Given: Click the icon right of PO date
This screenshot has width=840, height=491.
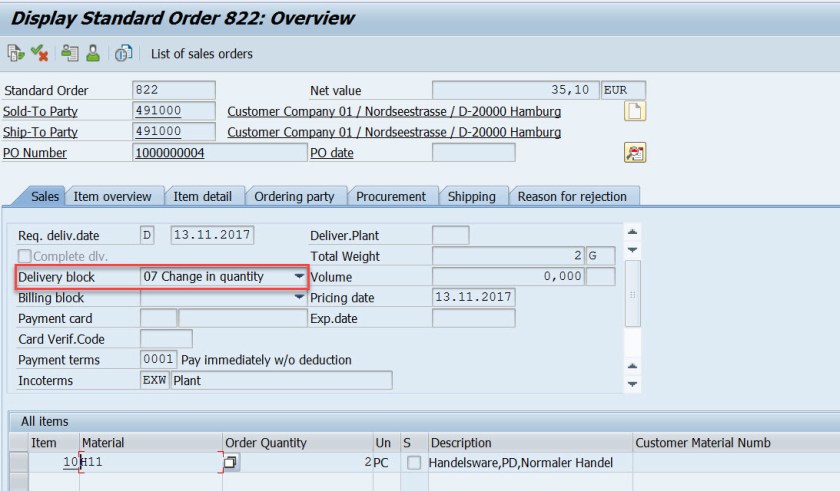Looking at the screenshot, I should (x=634, y=153).
